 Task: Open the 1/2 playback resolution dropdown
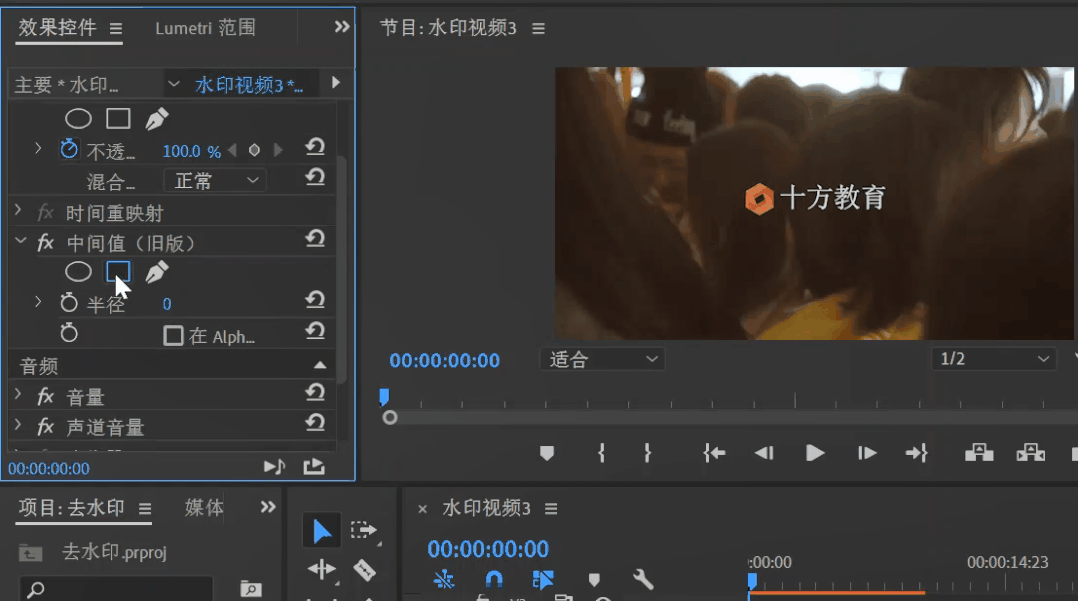(994, 359)
